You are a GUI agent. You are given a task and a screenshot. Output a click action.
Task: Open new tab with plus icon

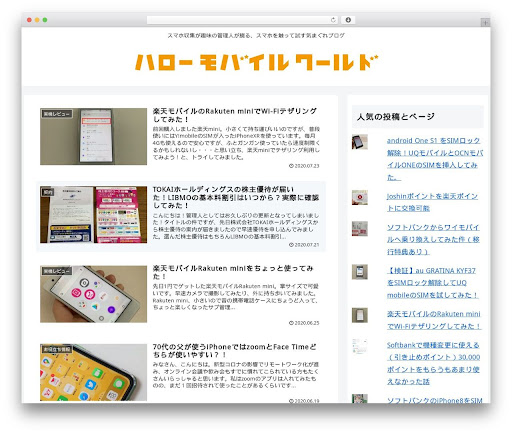(485, 22)
